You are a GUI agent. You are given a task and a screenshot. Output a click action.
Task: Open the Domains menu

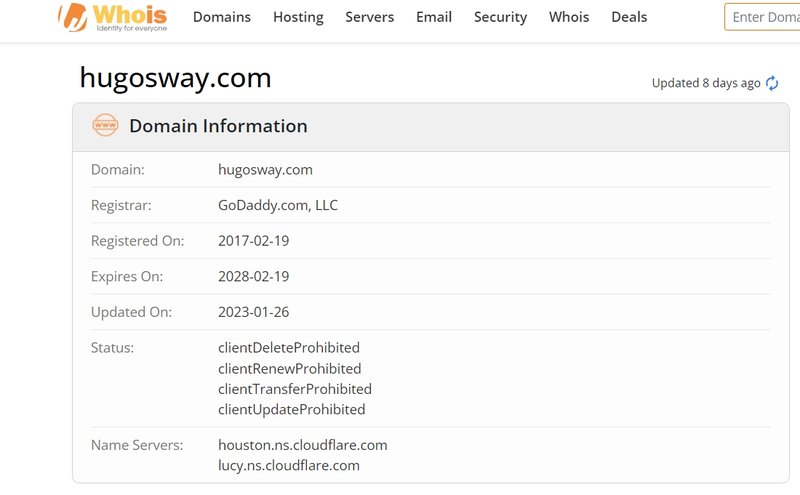[222, 17]
